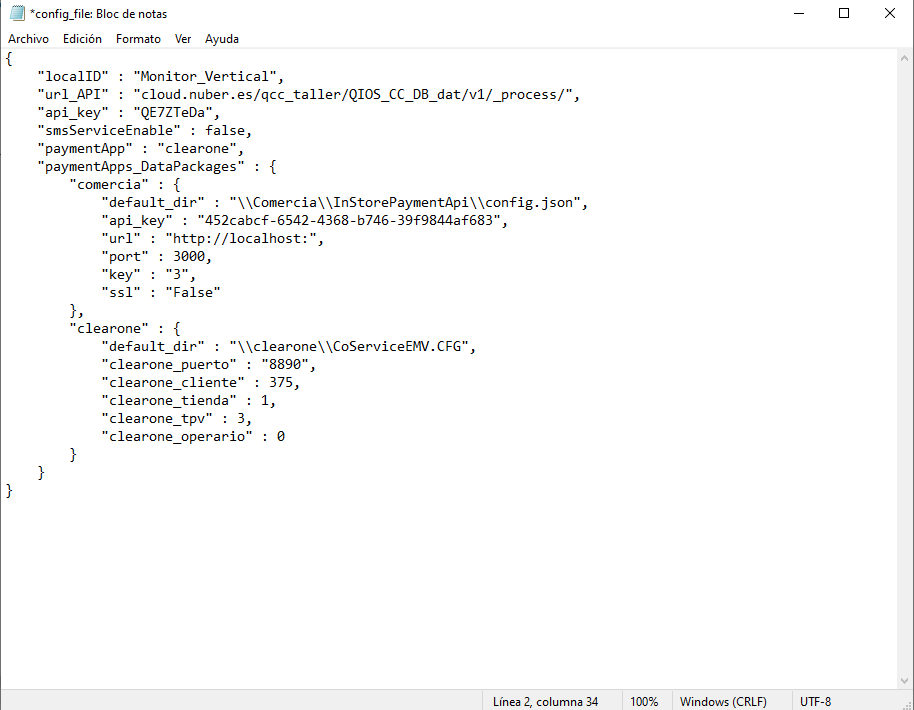Click the 452cabcf GUID api_key value
Screen dimensions: 914x710
349,220
